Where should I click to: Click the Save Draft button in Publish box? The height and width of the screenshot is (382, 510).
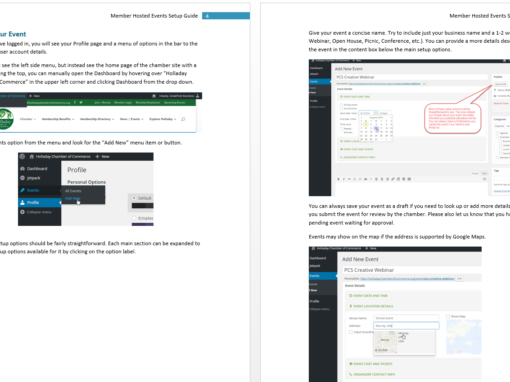[500, 84]
